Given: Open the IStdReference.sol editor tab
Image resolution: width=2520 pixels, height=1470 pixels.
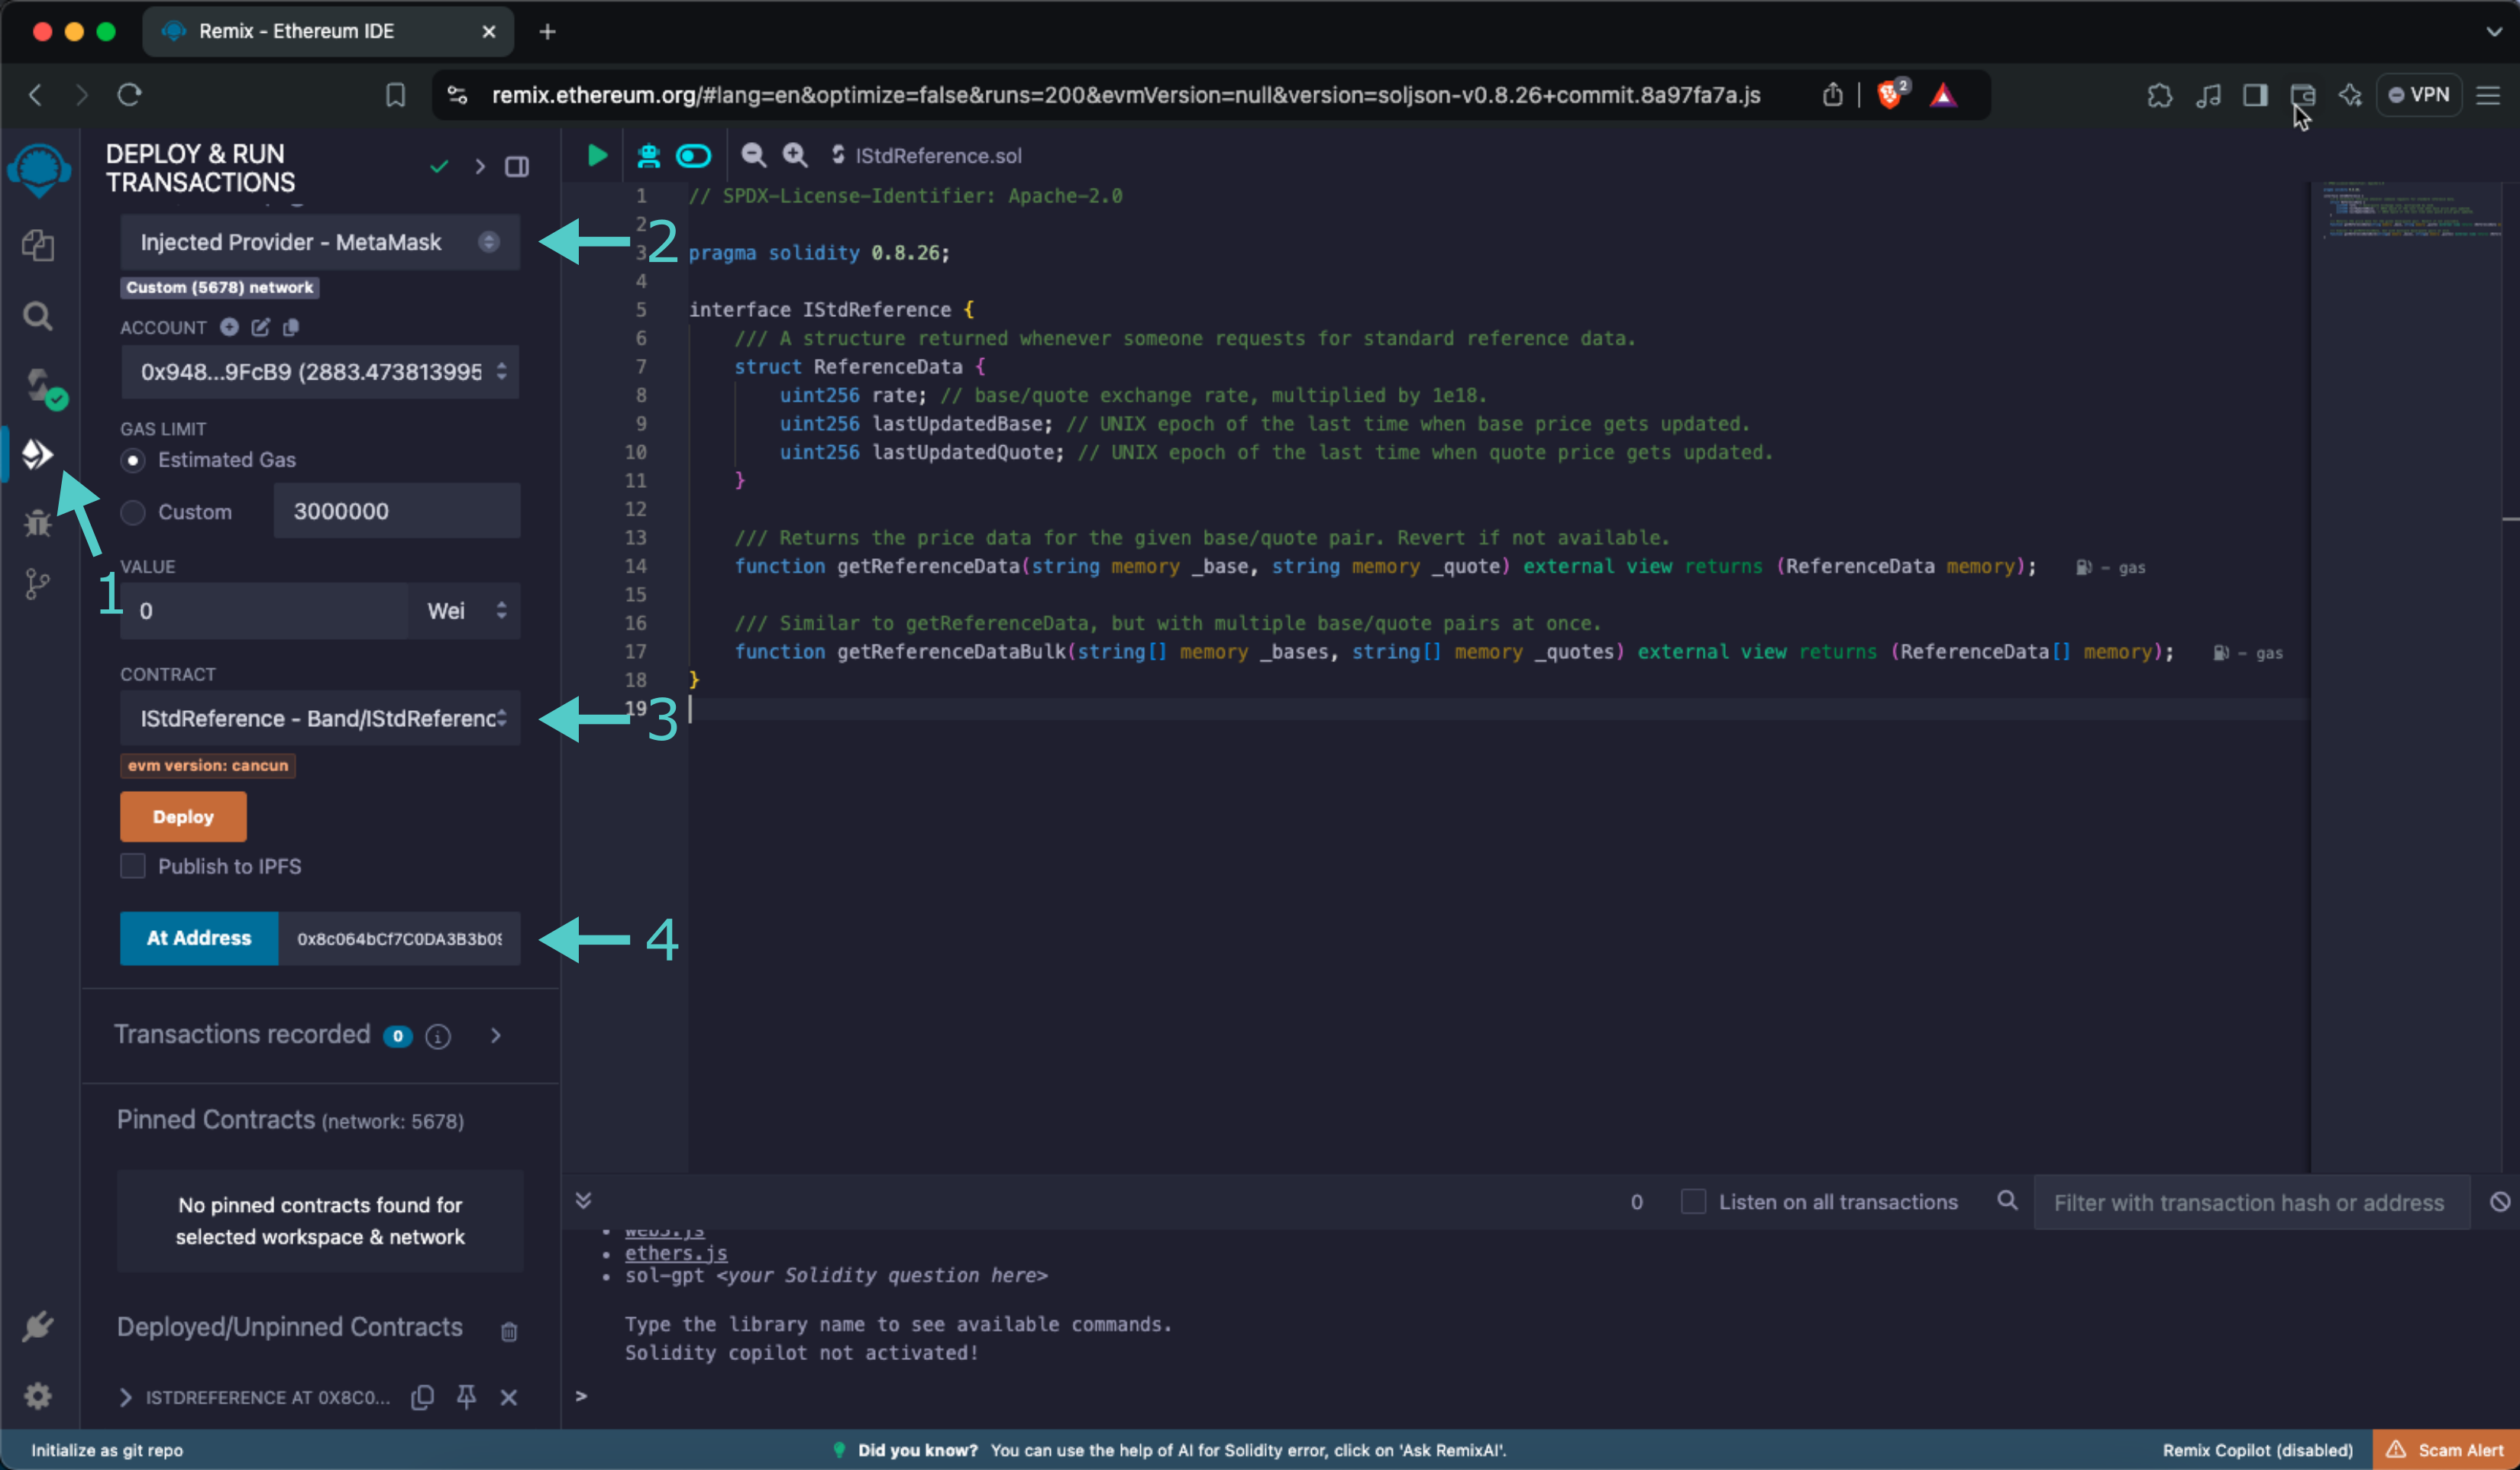Looking at the screenshot, I should (x=926, y=156).
